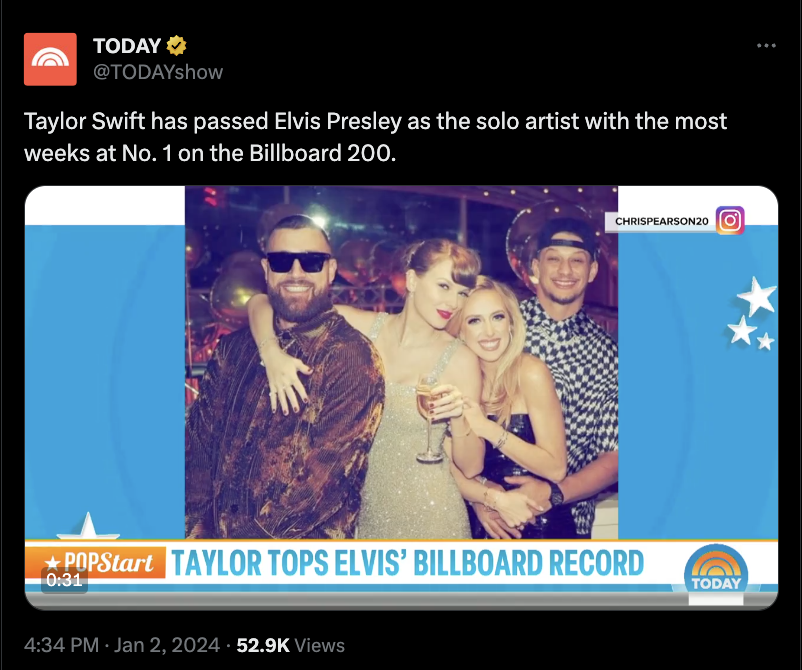Click the Taylor Tops Elvis' Billboard Record banner

tap(407, 563)
